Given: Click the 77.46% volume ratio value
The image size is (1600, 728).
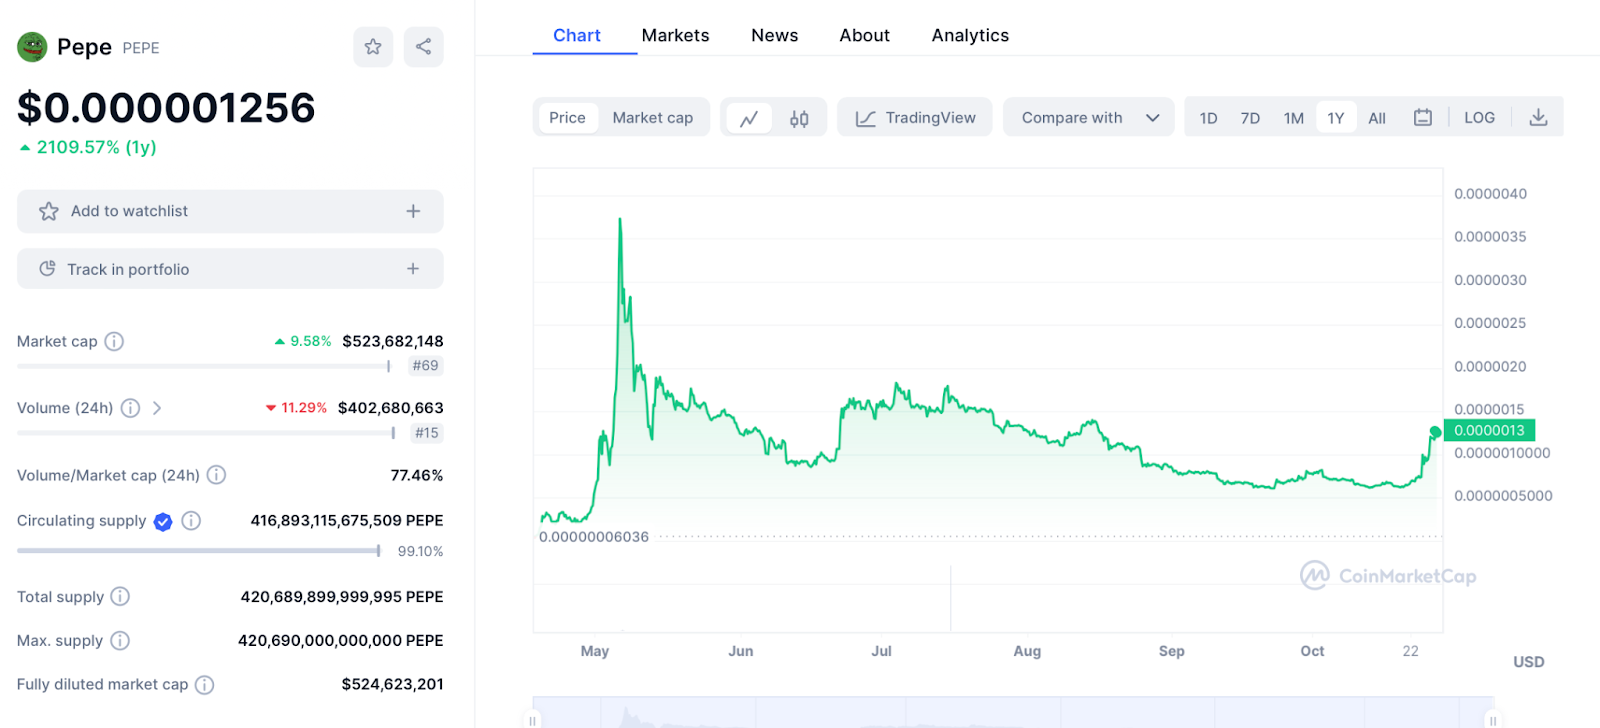Looking at the screenshot, I should tap(417, 475).
